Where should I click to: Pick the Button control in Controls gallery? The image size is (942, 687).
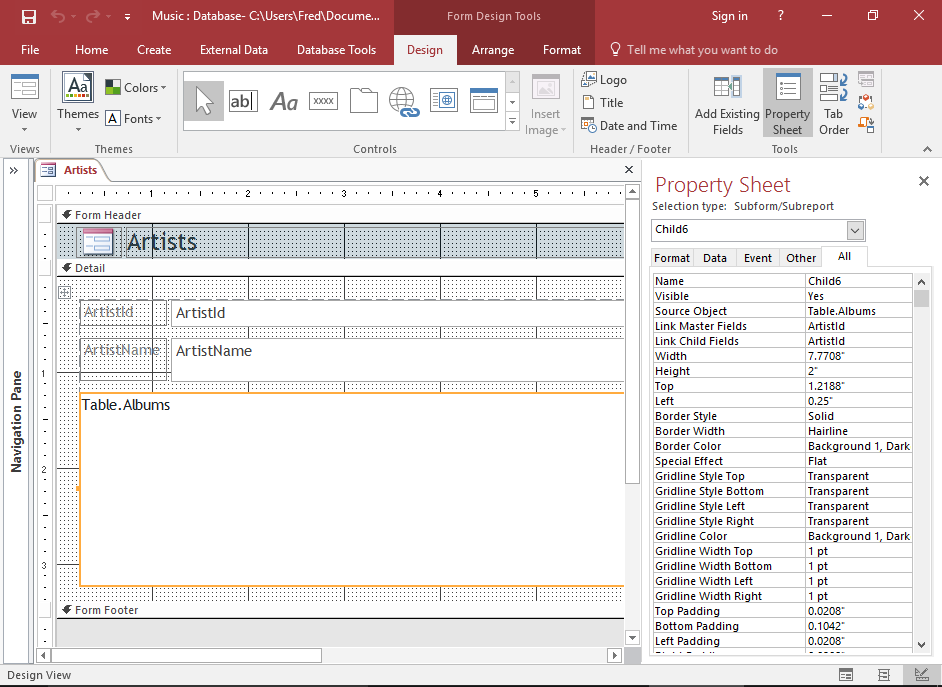(x=323, y=101)
